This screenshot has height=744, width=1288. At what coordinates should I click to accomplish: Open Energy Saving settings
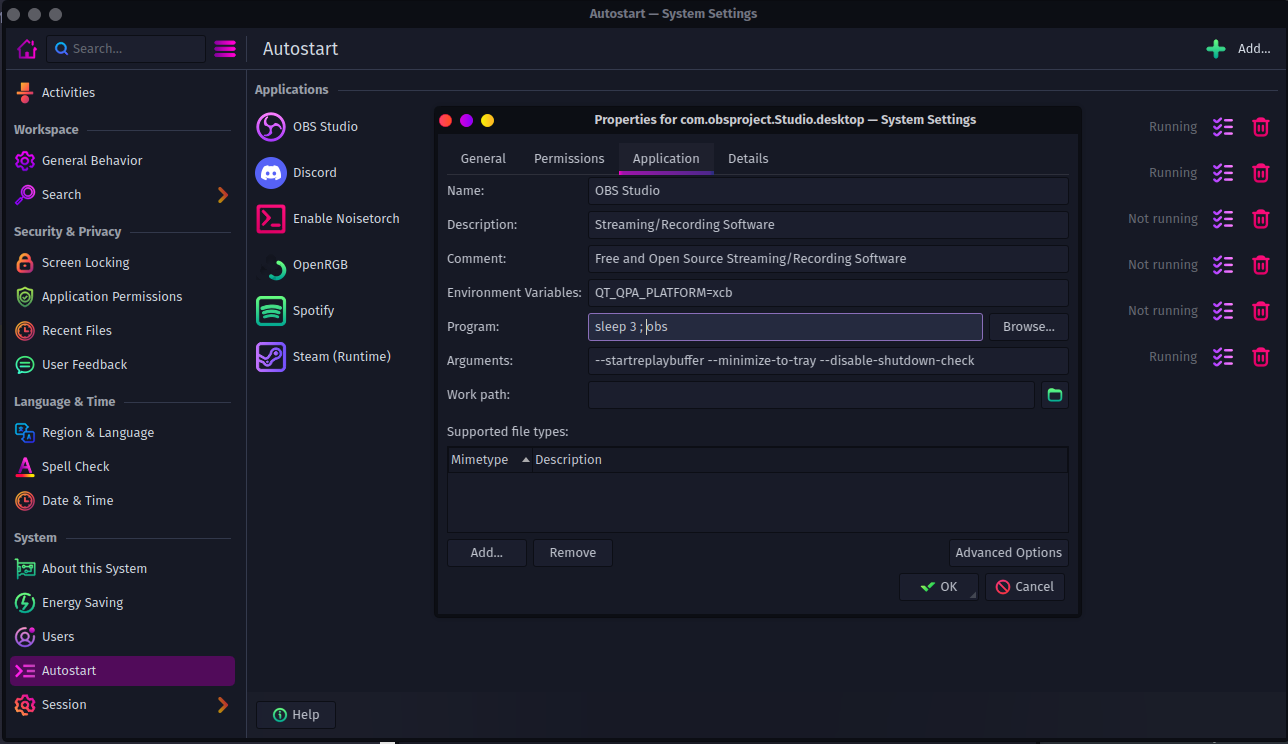(x=122, y=603)
